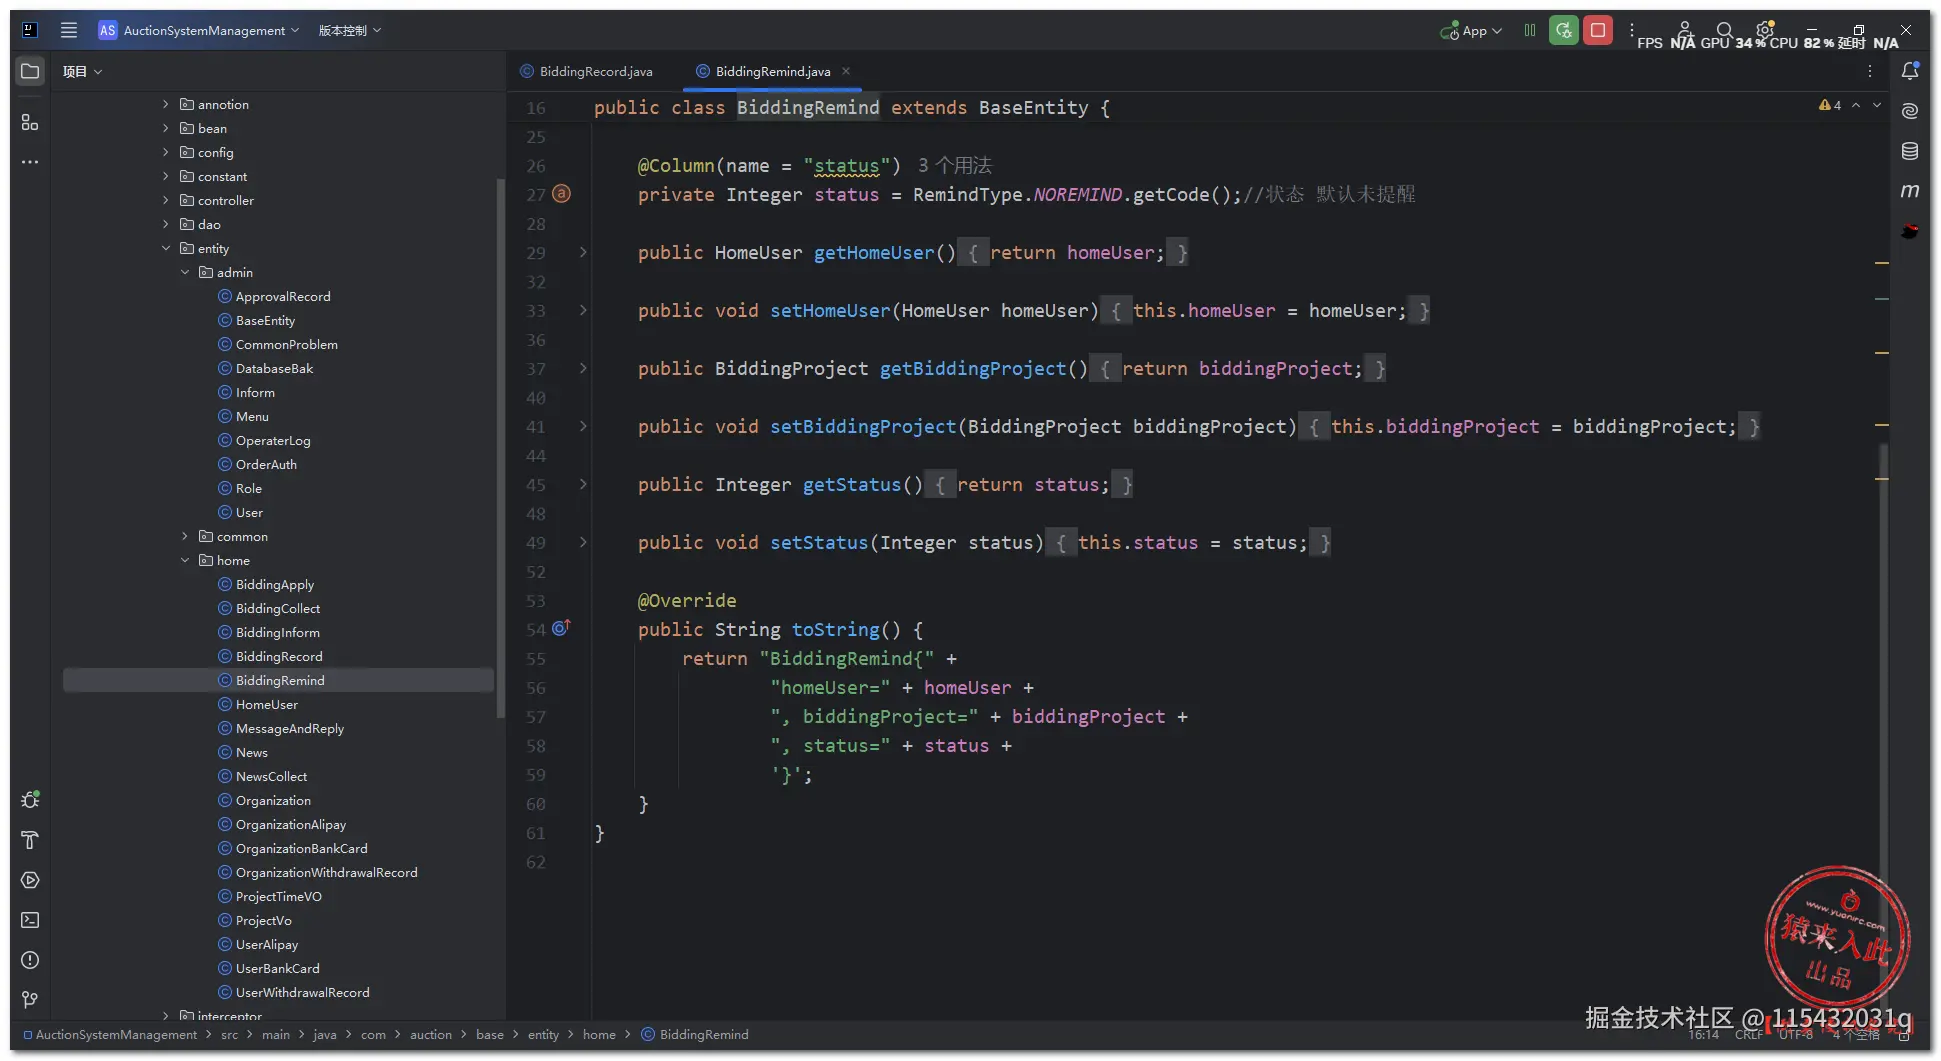Open Search Everywhere magnifier
Screen dimensions: 1941x1061
click(1724, 30)
